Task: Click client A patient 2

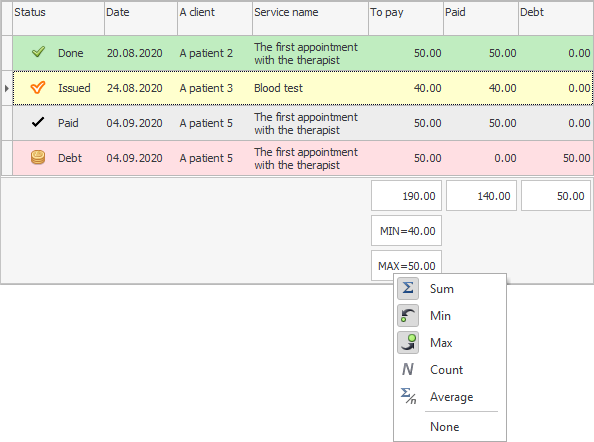Action: click(x=206, y=53)
